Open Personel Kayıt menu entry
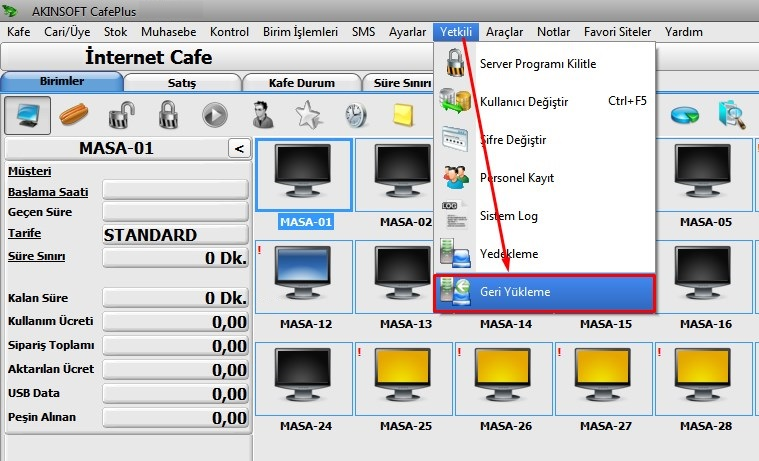This screenshot has height=461, width=759. tap(545, 178)
